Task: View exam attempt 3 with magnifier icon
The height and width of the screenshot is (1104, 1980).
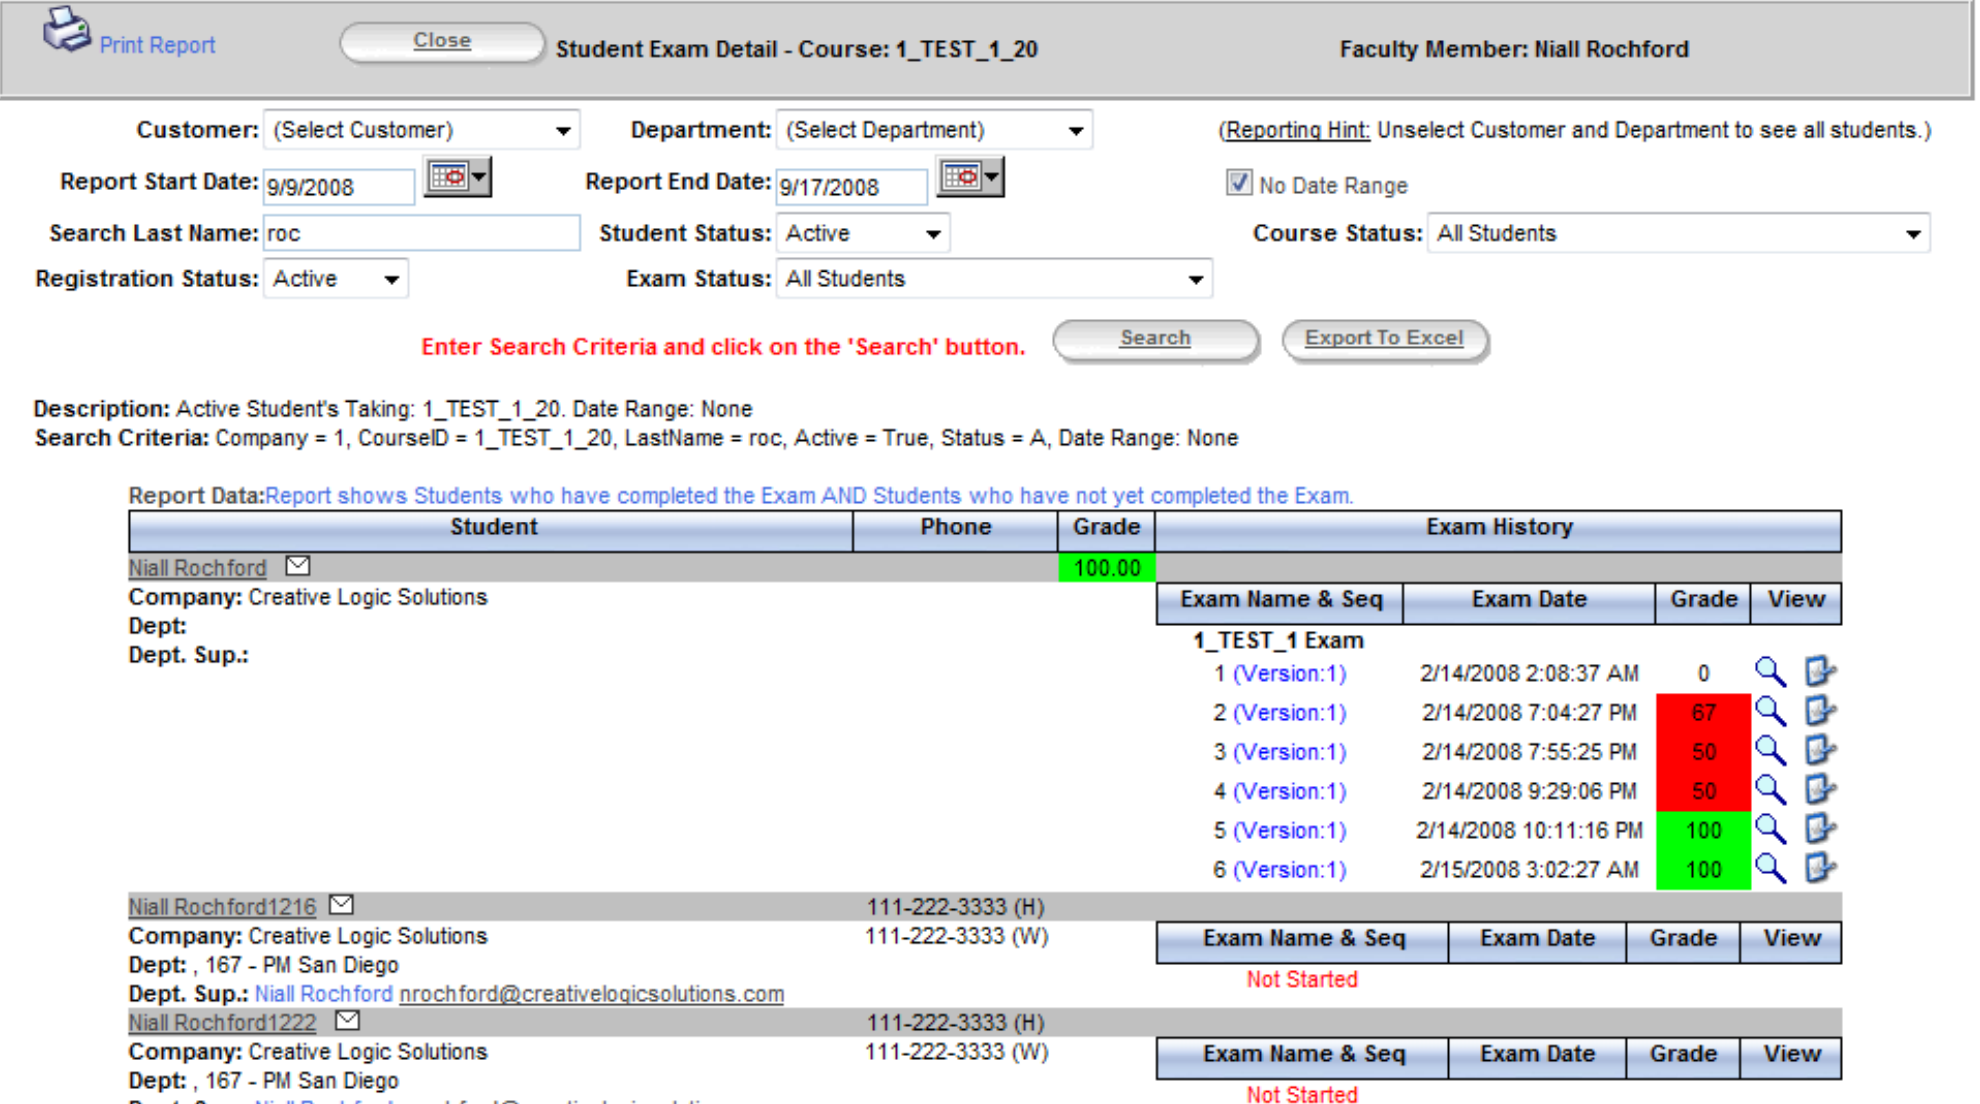Action: [x=1770, y=751]
